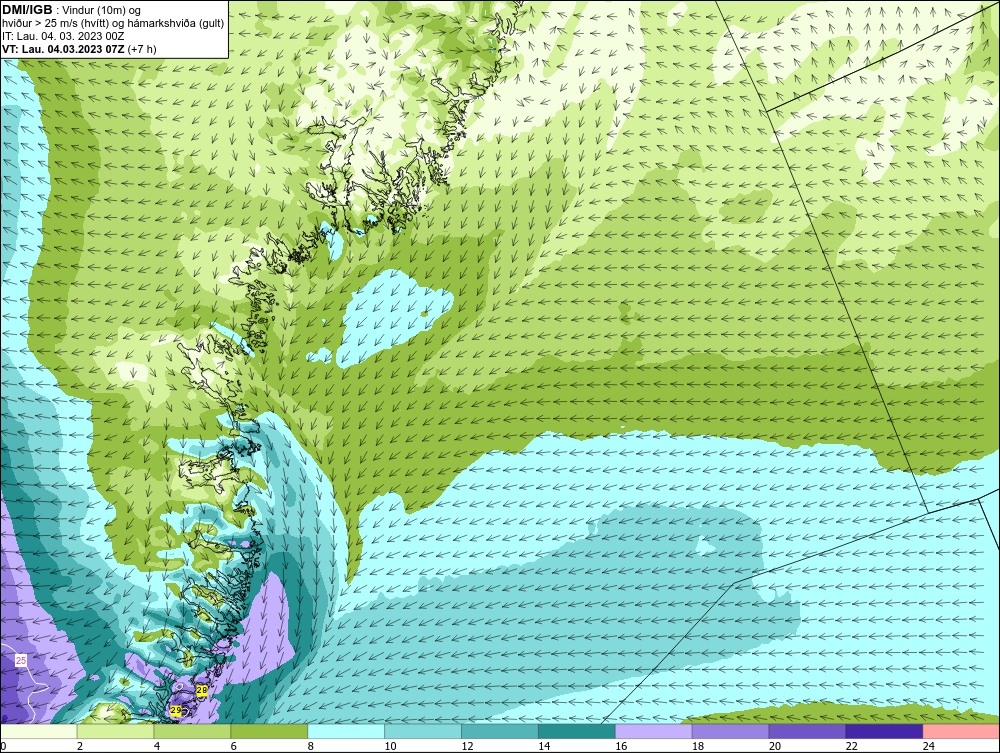
Task: Select the 12–14 m/s teal legend swatch
Action: coord(500,731)
